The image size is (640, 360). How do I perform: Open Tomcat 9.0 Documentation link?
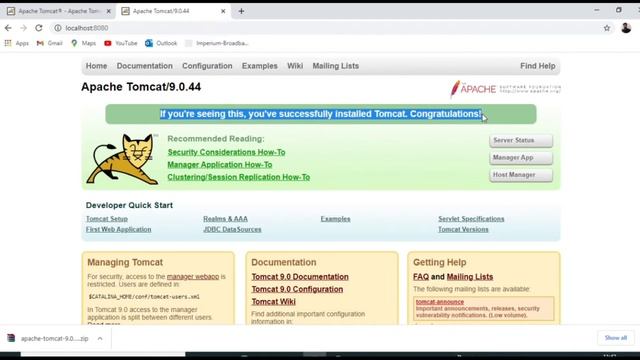coord(300,277)
